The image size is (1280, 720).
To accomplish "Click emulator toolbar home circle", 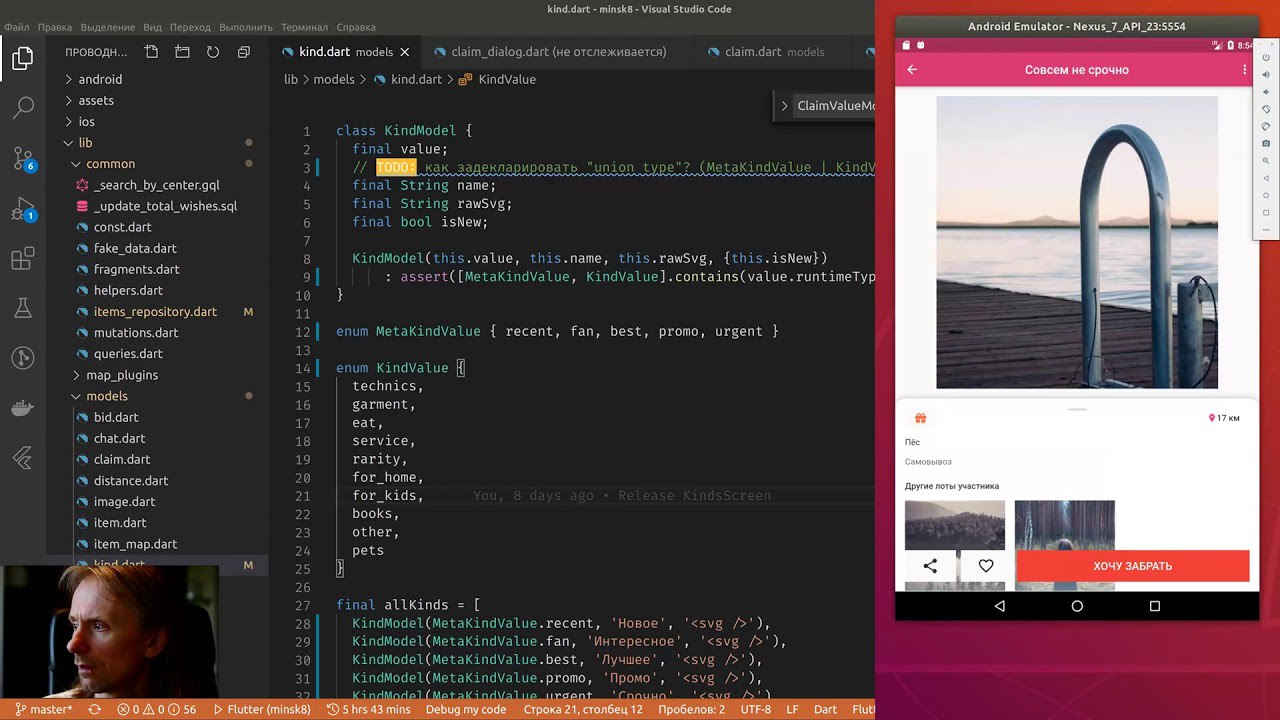I will tap(1266, 195).
